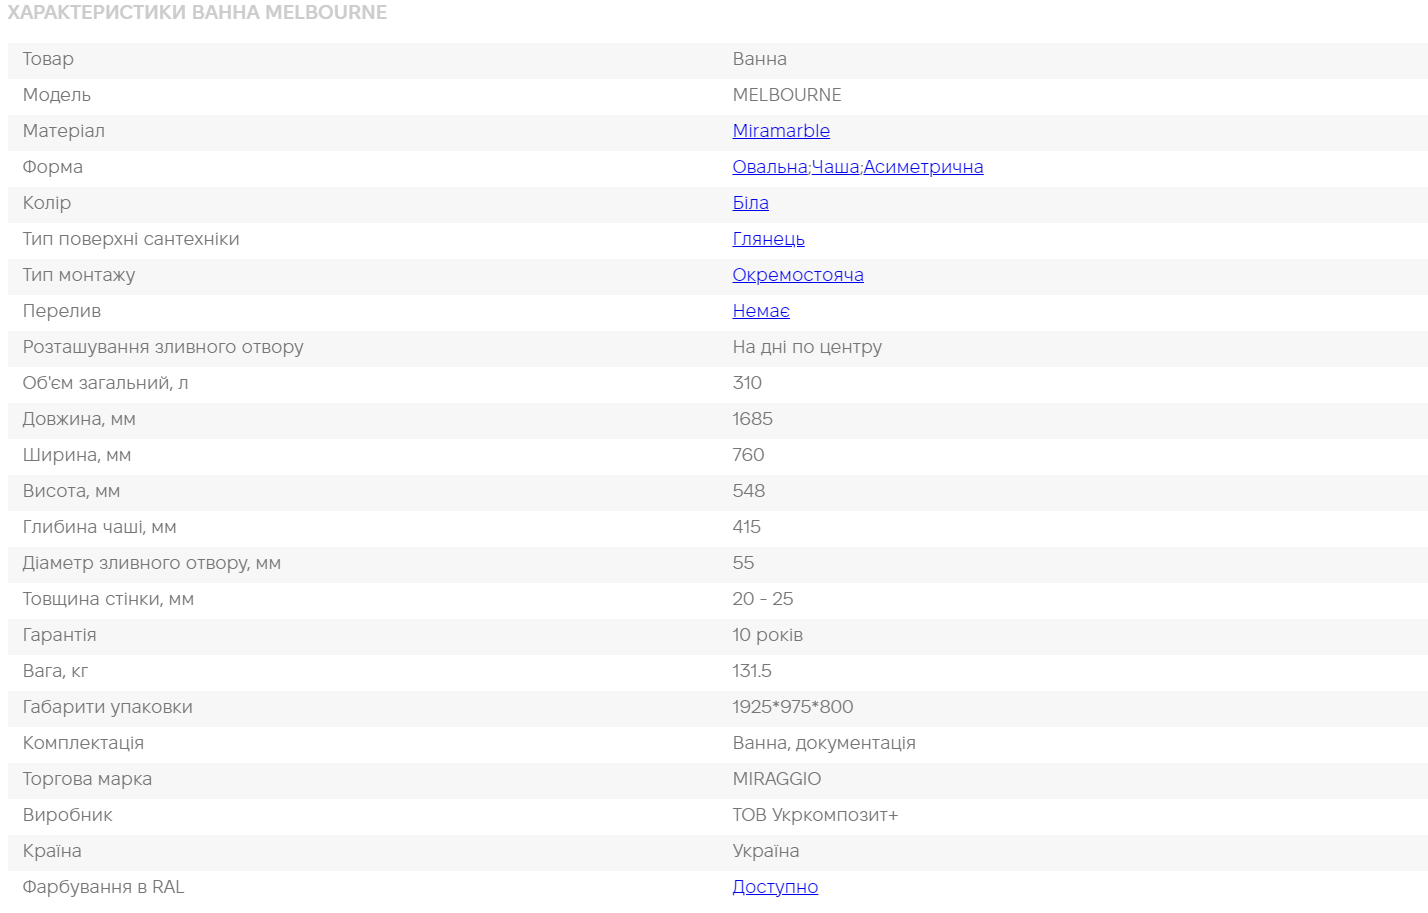This screenshot has height=913, width=1428.
Task: Click the На дні по центру value
Action: (x=806, y=347)
